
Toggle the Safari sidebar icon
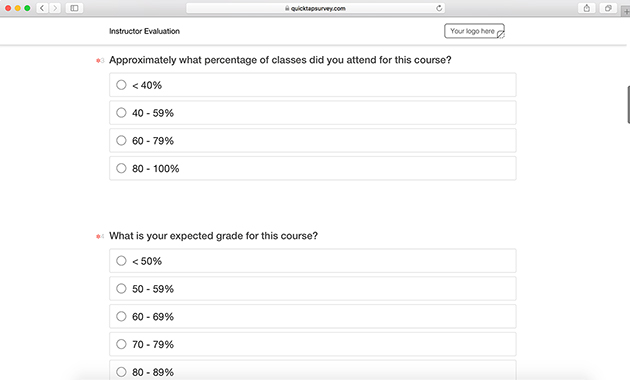tap(74, 8)
